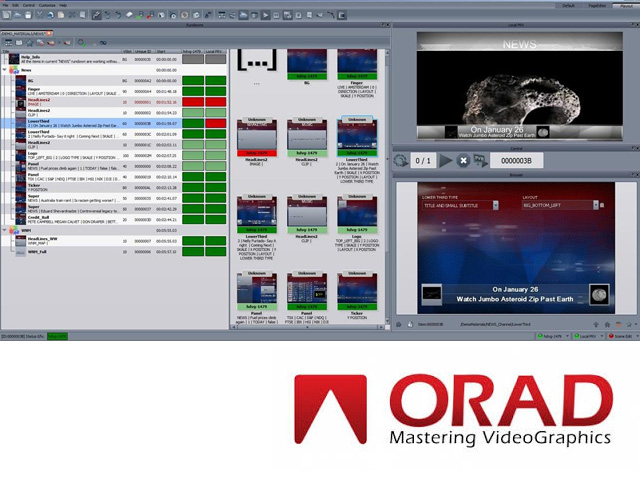Click the Undo arrow toolbar icon
The width and height of the screenshot is (640, 480).
pos(107,16)
